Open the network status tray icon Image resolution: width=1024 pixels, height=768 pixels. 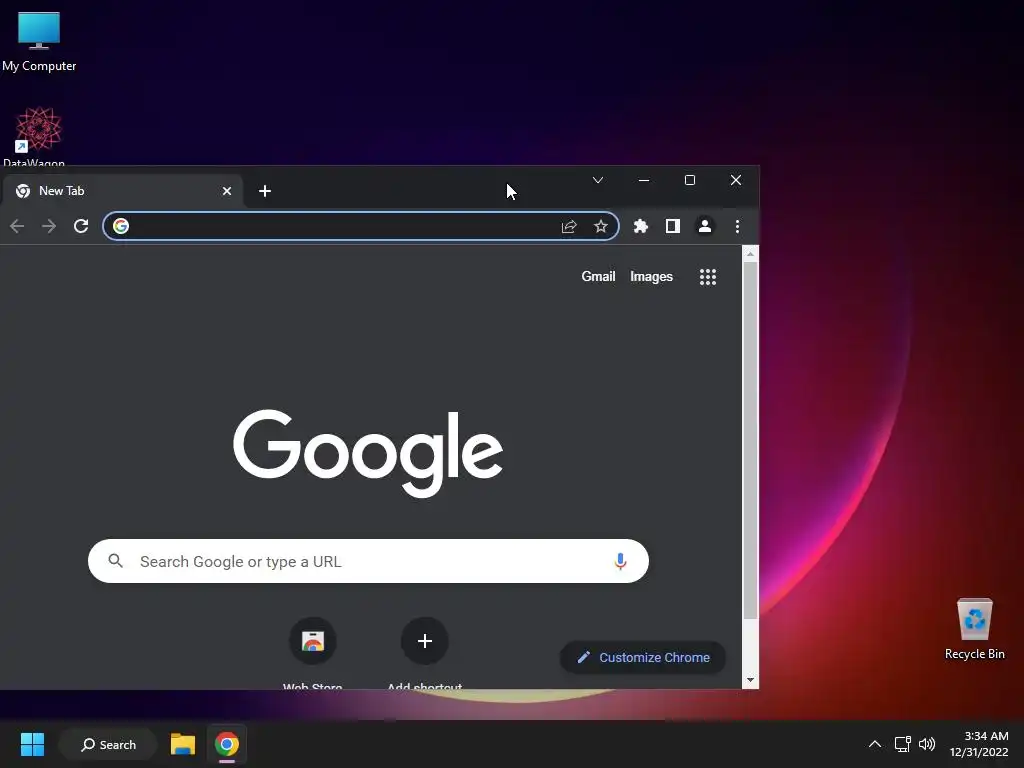[x=903, y=744]
